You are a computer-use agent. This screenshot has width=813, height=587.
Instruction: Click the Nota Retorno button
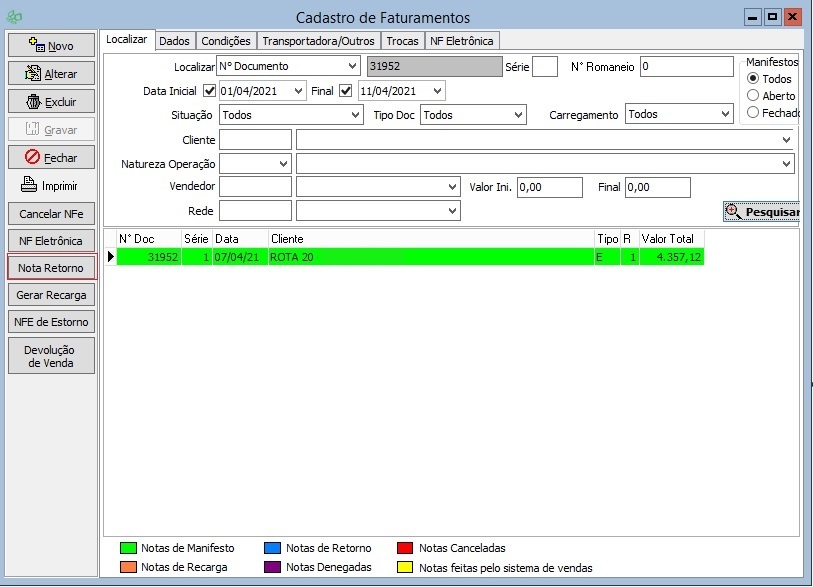pyautogui.click(x=51, y=267)
